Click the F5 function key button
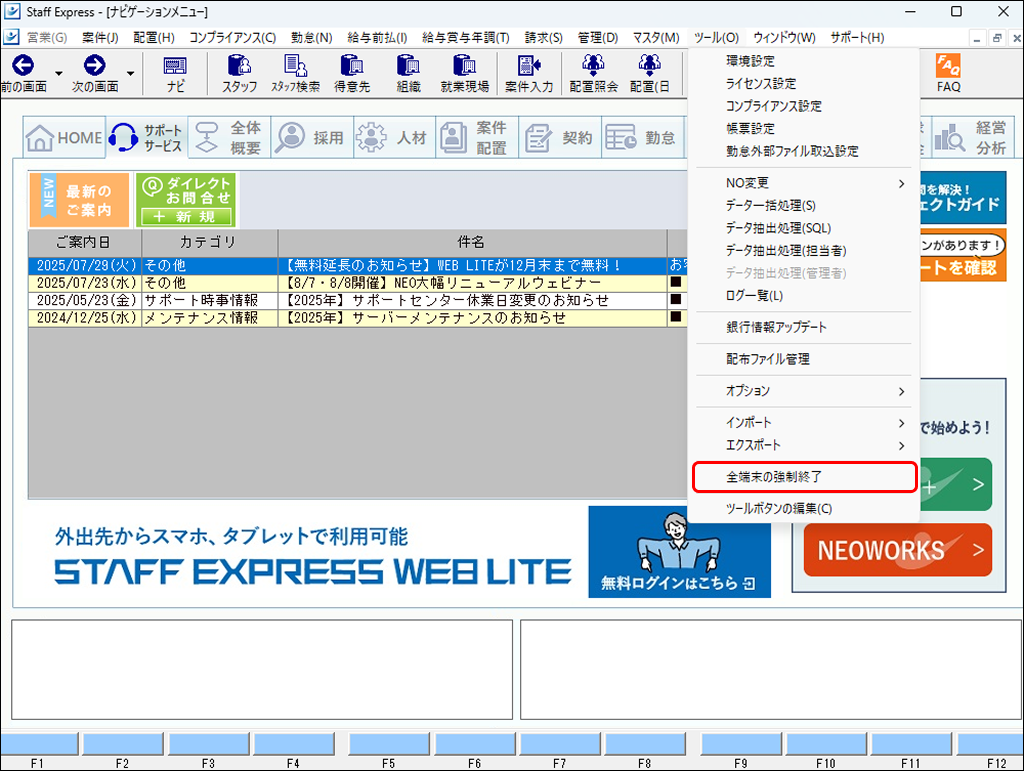 pos(389,744)
